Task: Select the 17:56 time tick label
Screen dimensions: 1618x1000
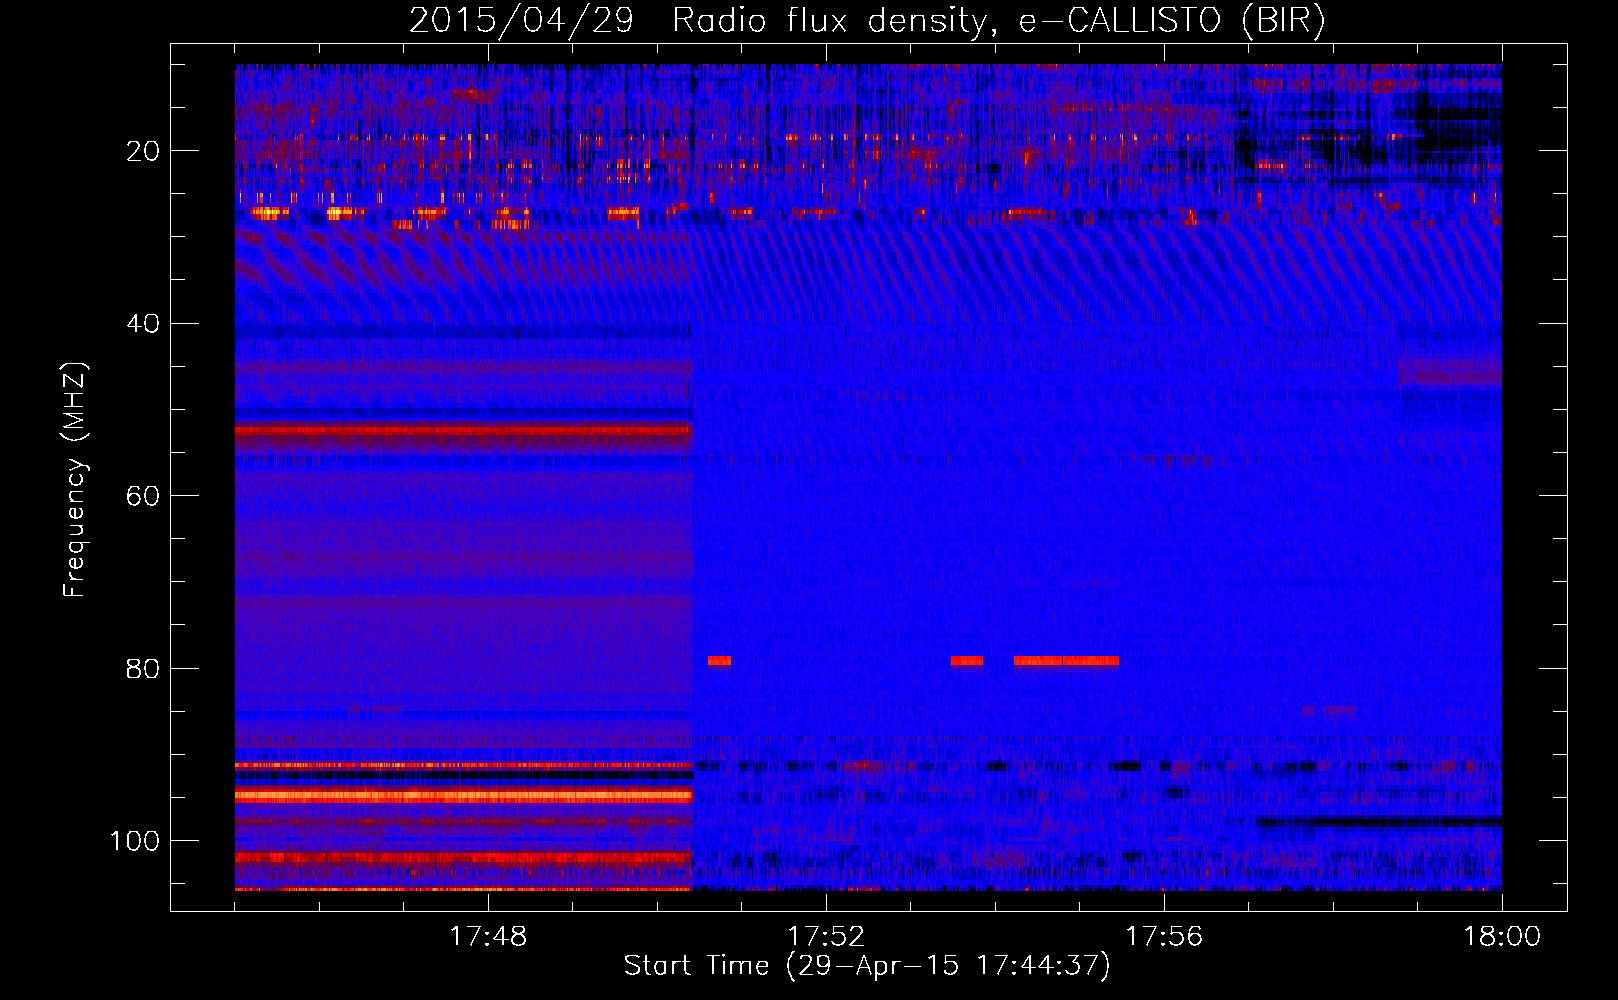Action: pos(1164,937)
